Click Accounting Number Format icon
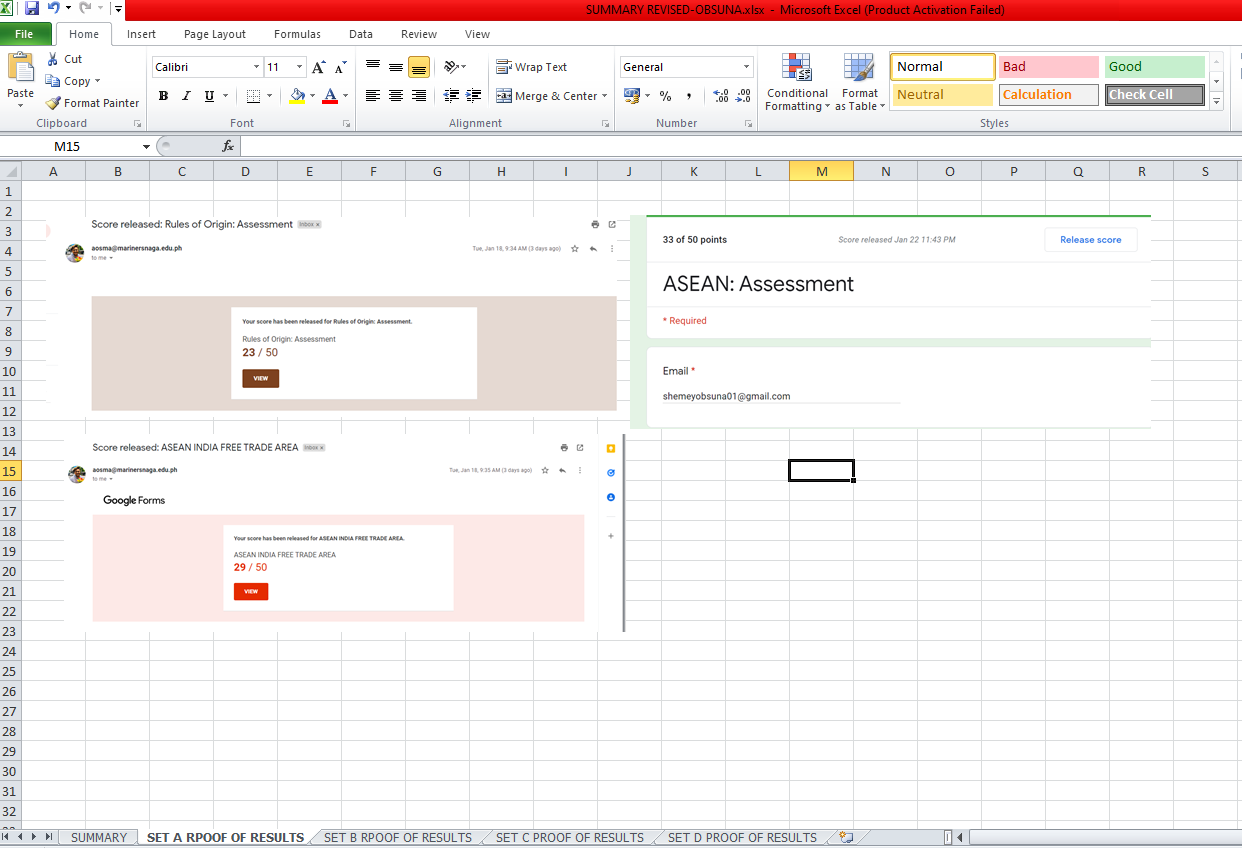This screenshot has height=848, width=1242. [631, 96]
